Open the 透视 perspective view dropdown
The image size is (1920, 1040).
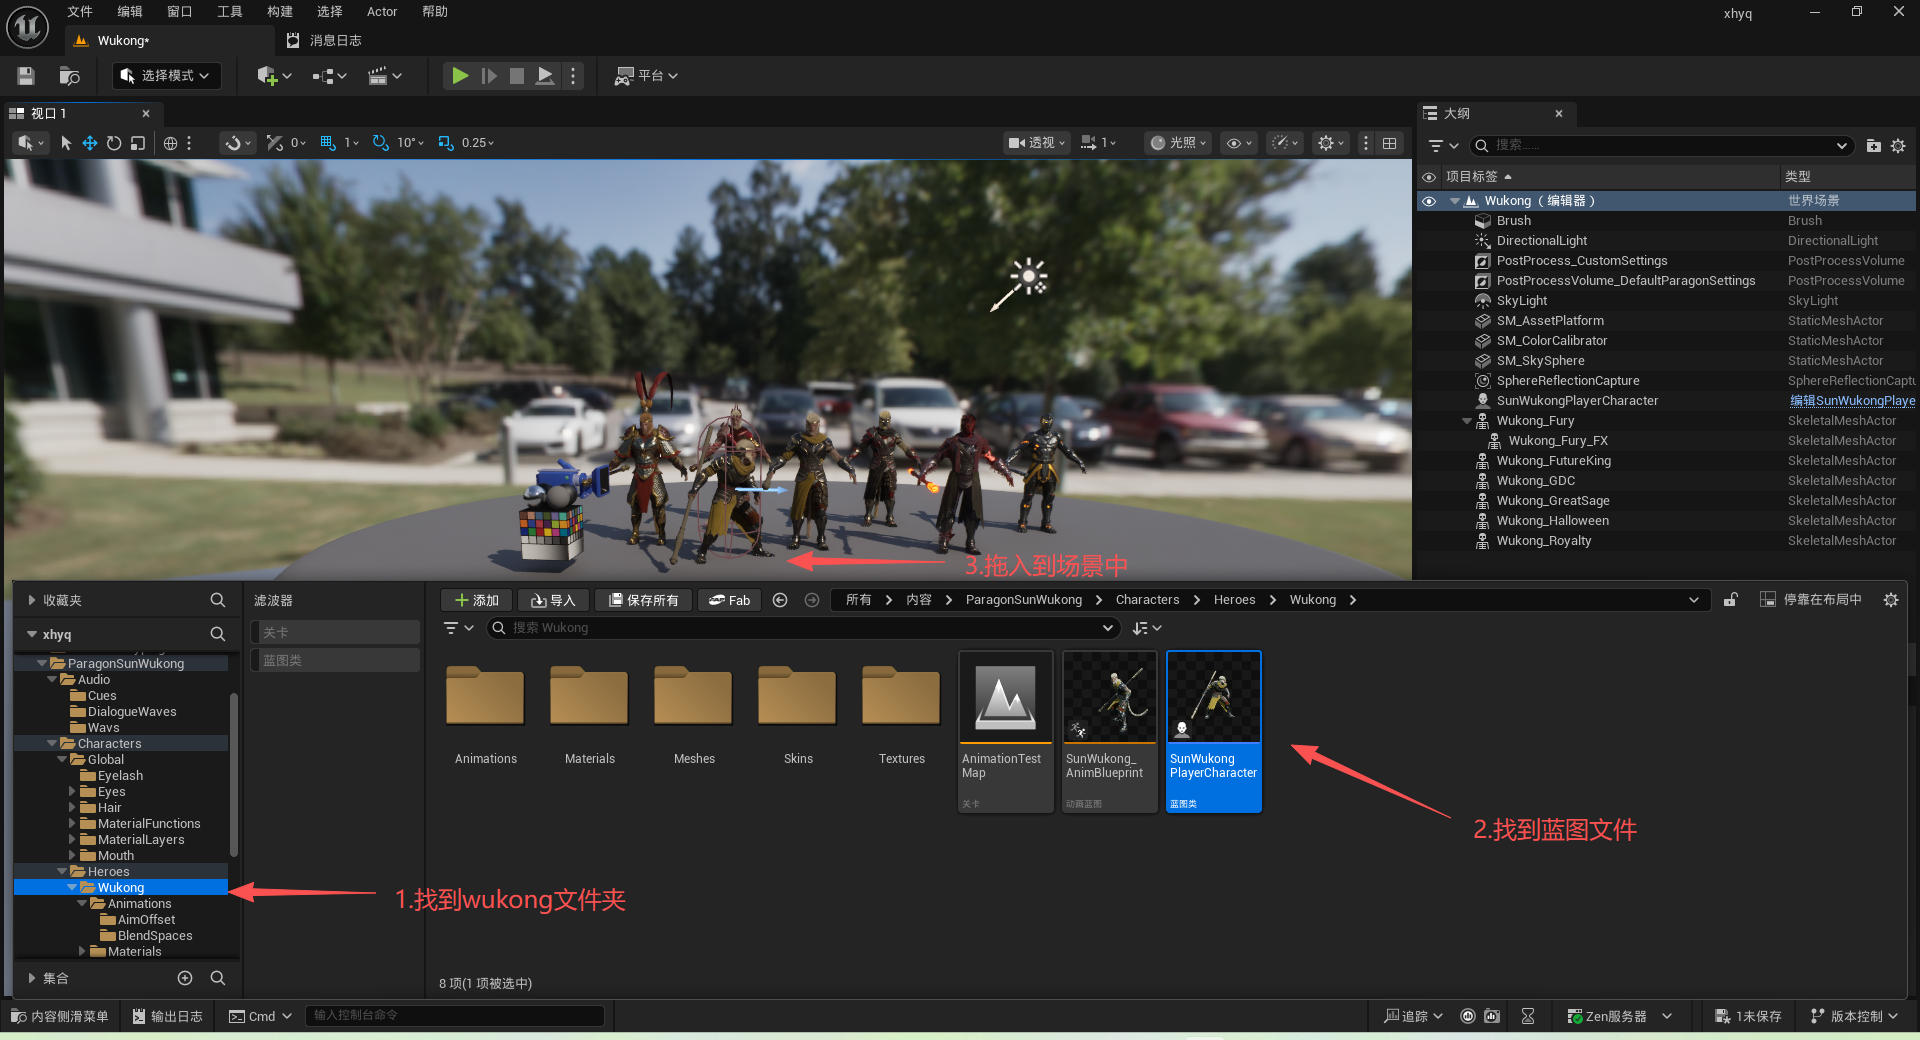(x=1037, y=143)
